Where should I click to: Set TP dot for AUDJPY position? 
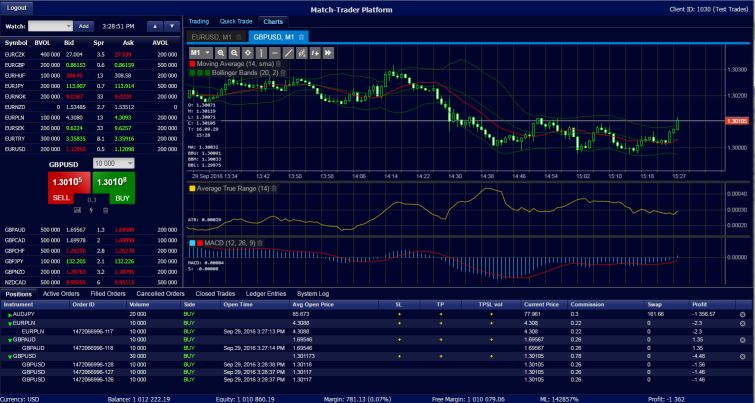441,314
